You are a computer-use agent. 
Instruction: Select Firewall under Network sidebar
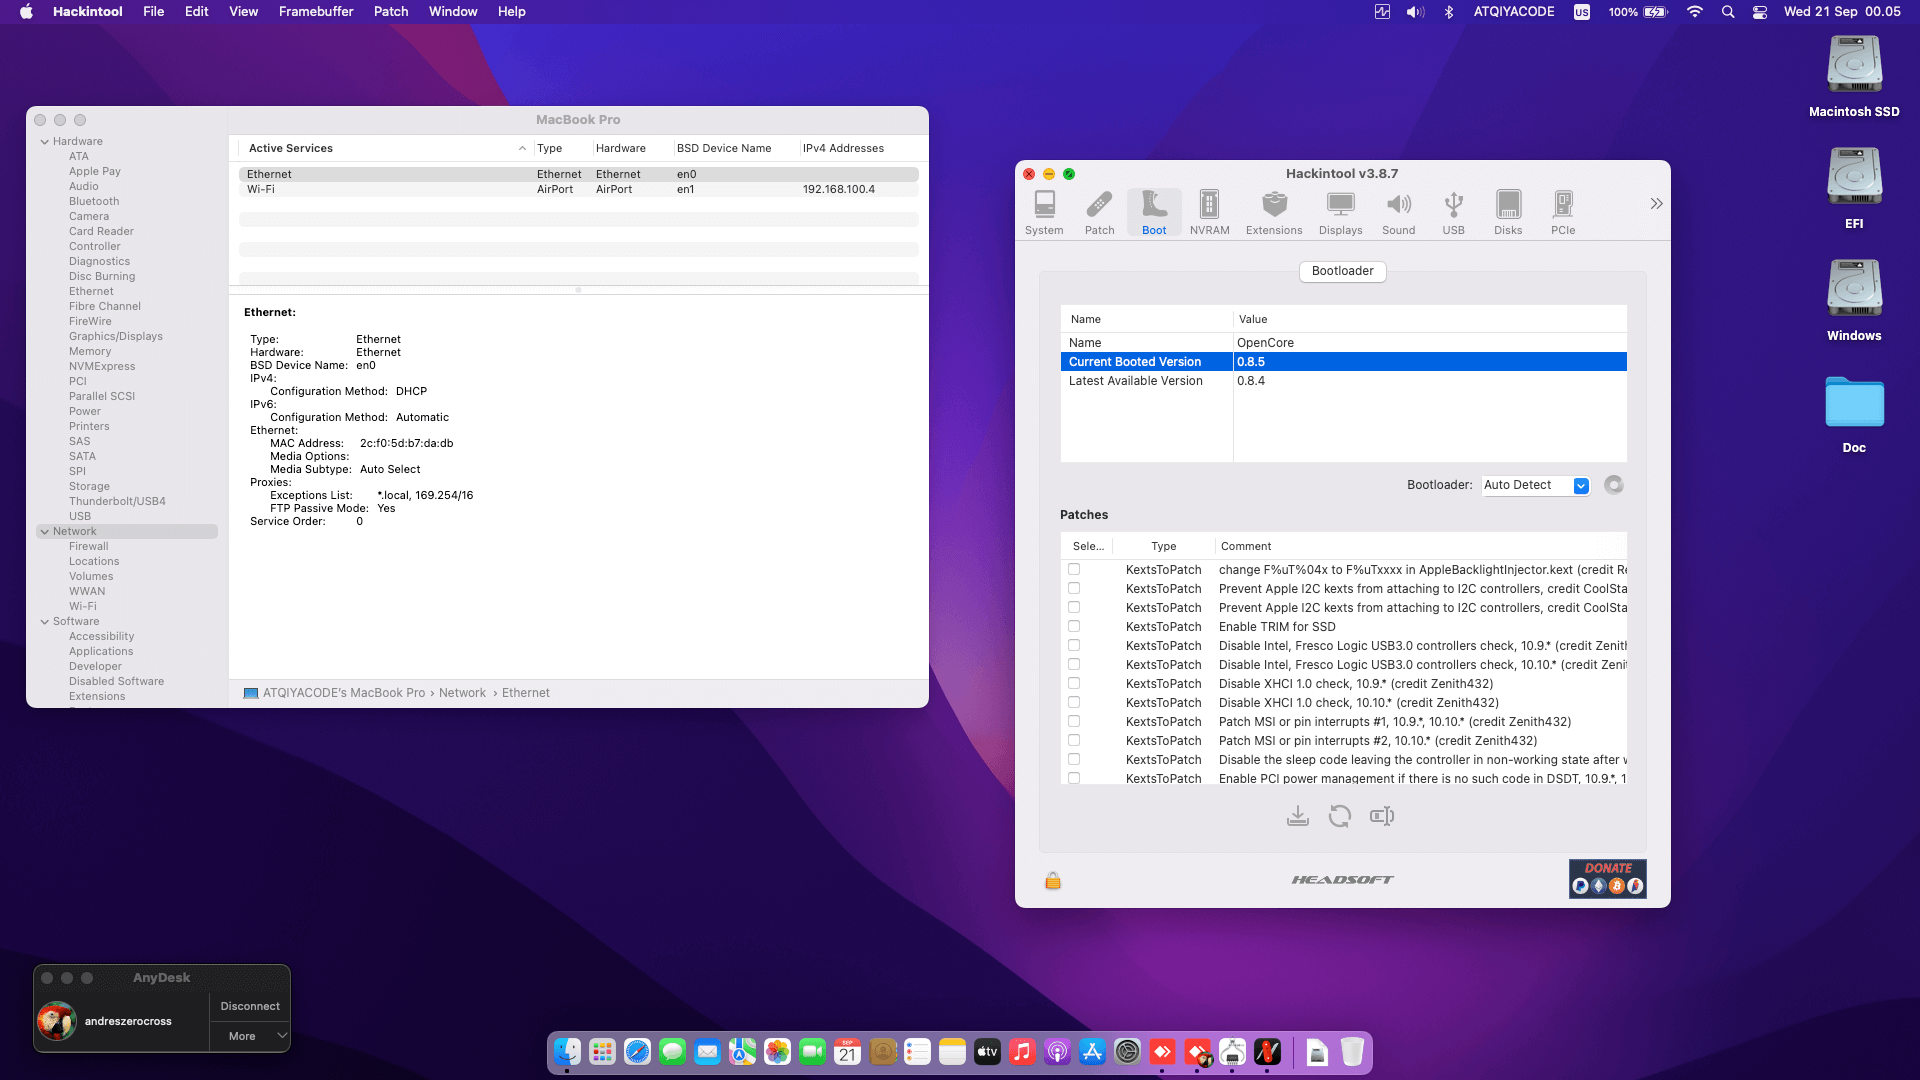88,546
